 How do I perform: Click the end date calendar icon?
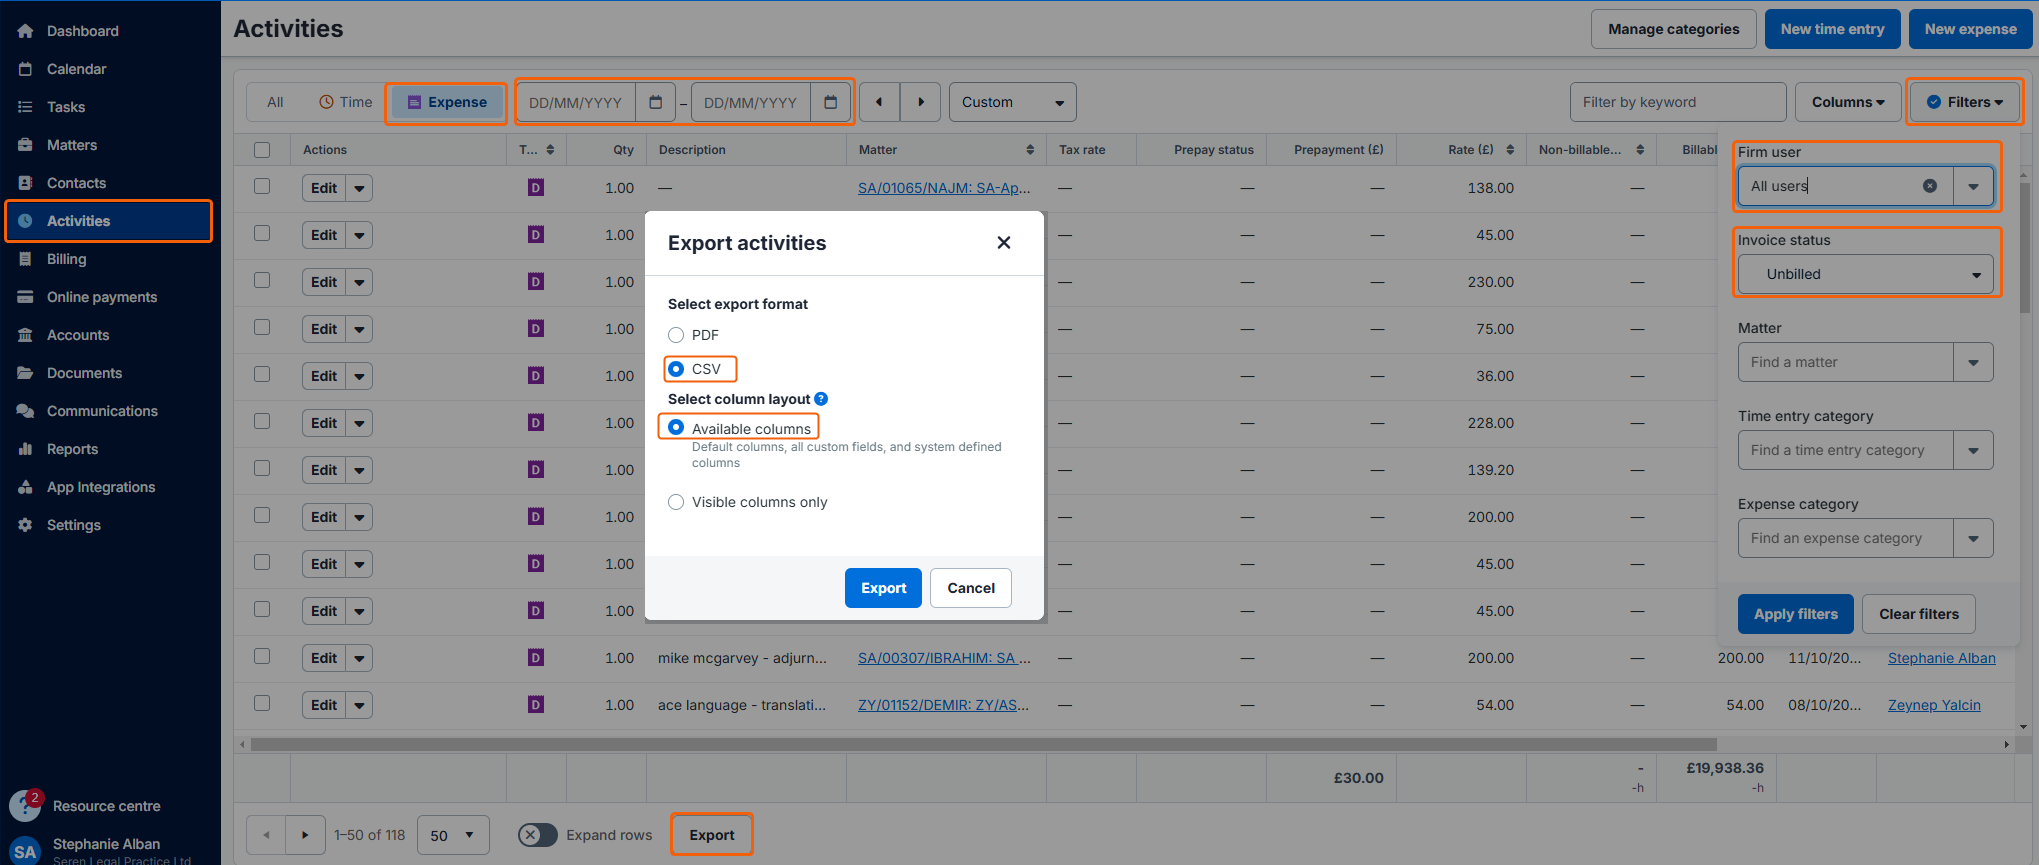[x=830, y=102]
